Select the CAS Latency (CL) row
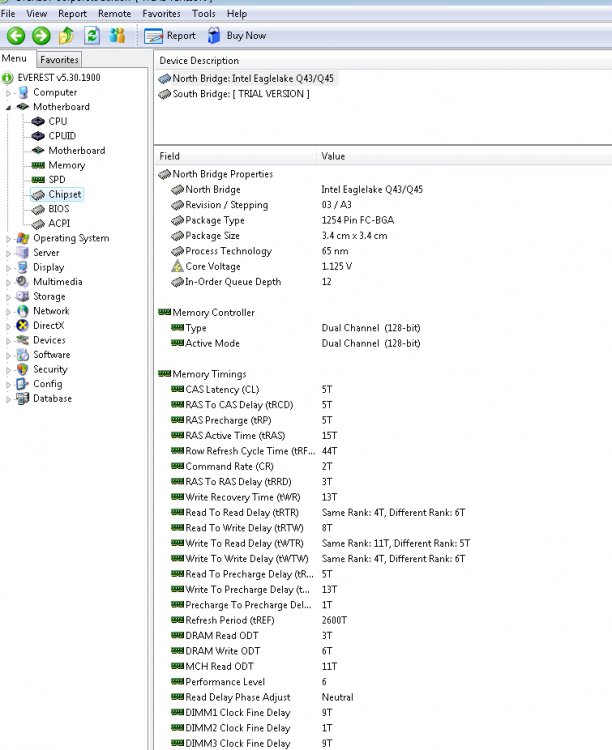The width and height of the screenshot is (612, 750). click(x=383, y=389)
